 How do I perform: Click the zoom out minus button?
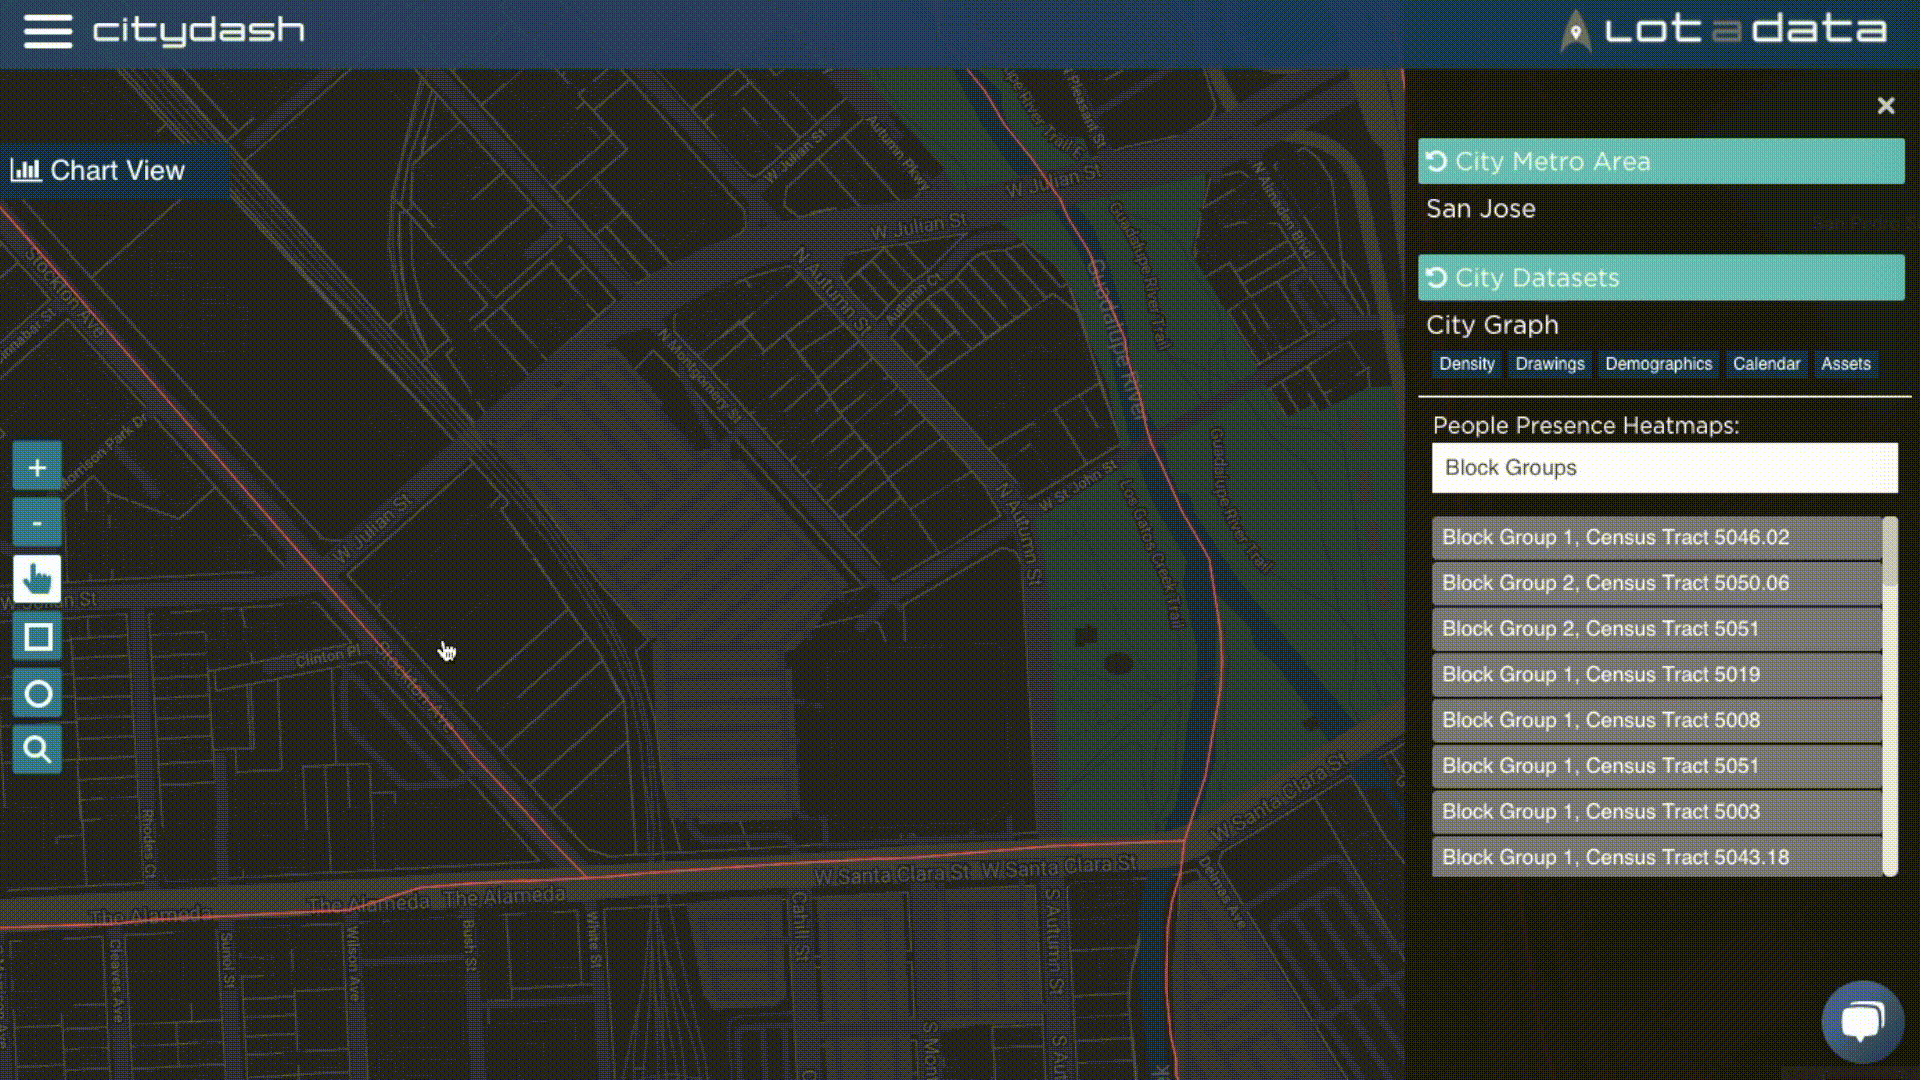(x=37, y=523)
